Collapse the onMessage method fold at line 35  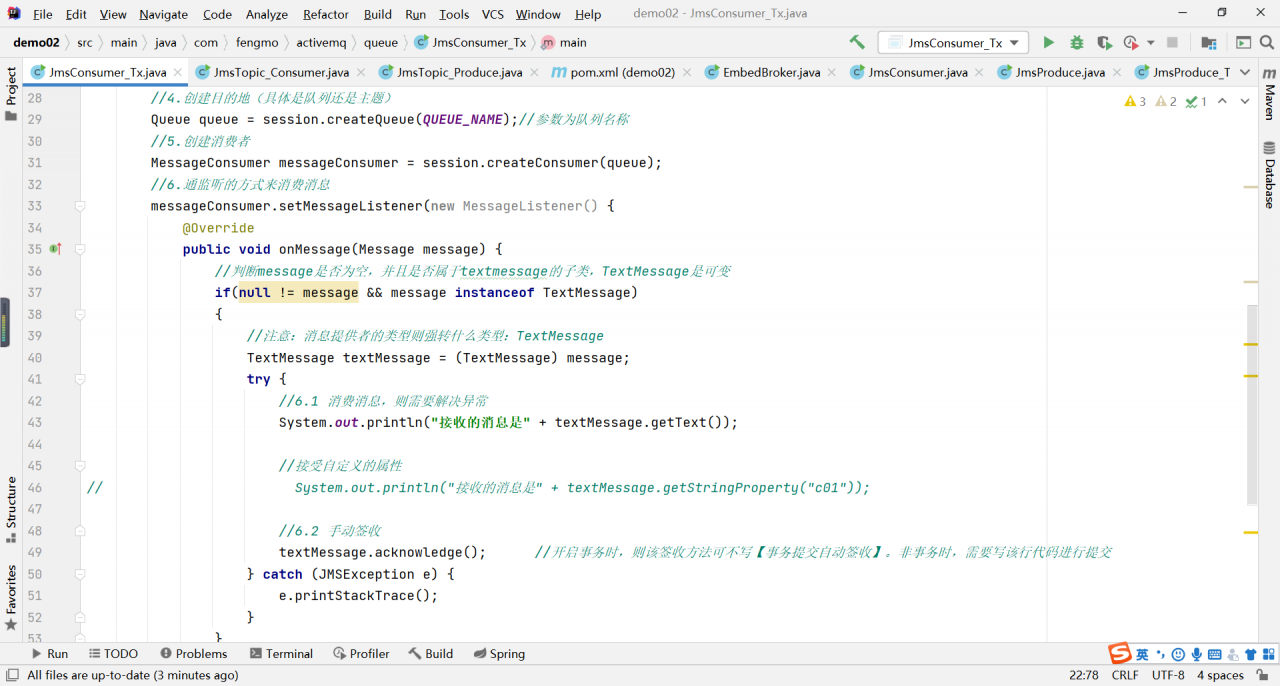pos(79,249)
